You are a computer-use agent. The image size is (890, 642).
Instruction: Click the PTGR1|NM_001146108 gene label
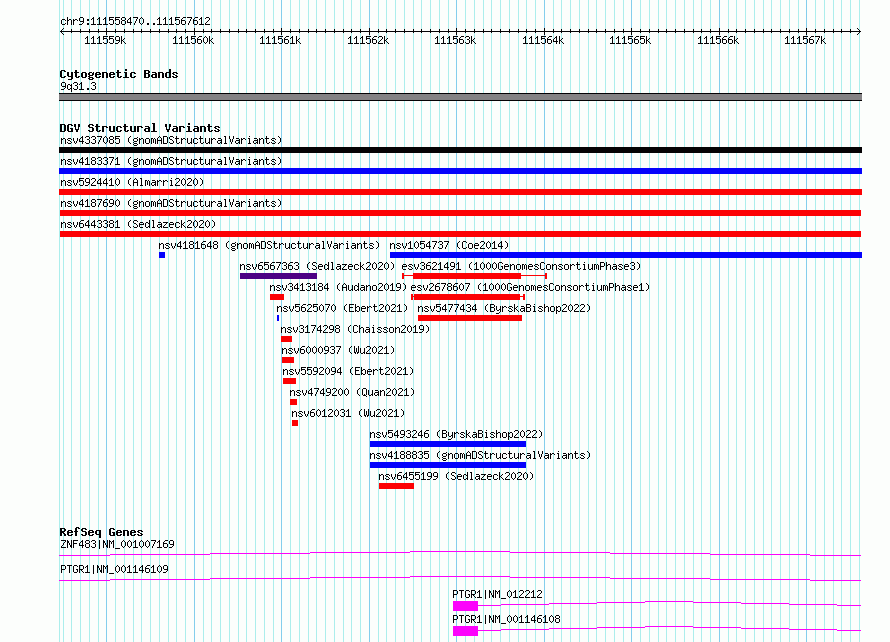tap(506, 619)
